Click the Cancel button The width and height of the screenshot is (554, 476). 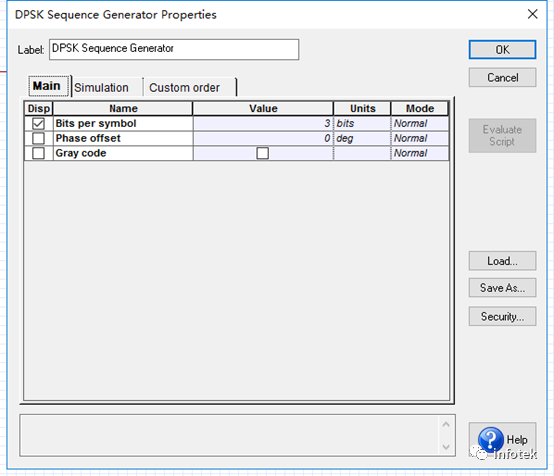coord(502,77)
